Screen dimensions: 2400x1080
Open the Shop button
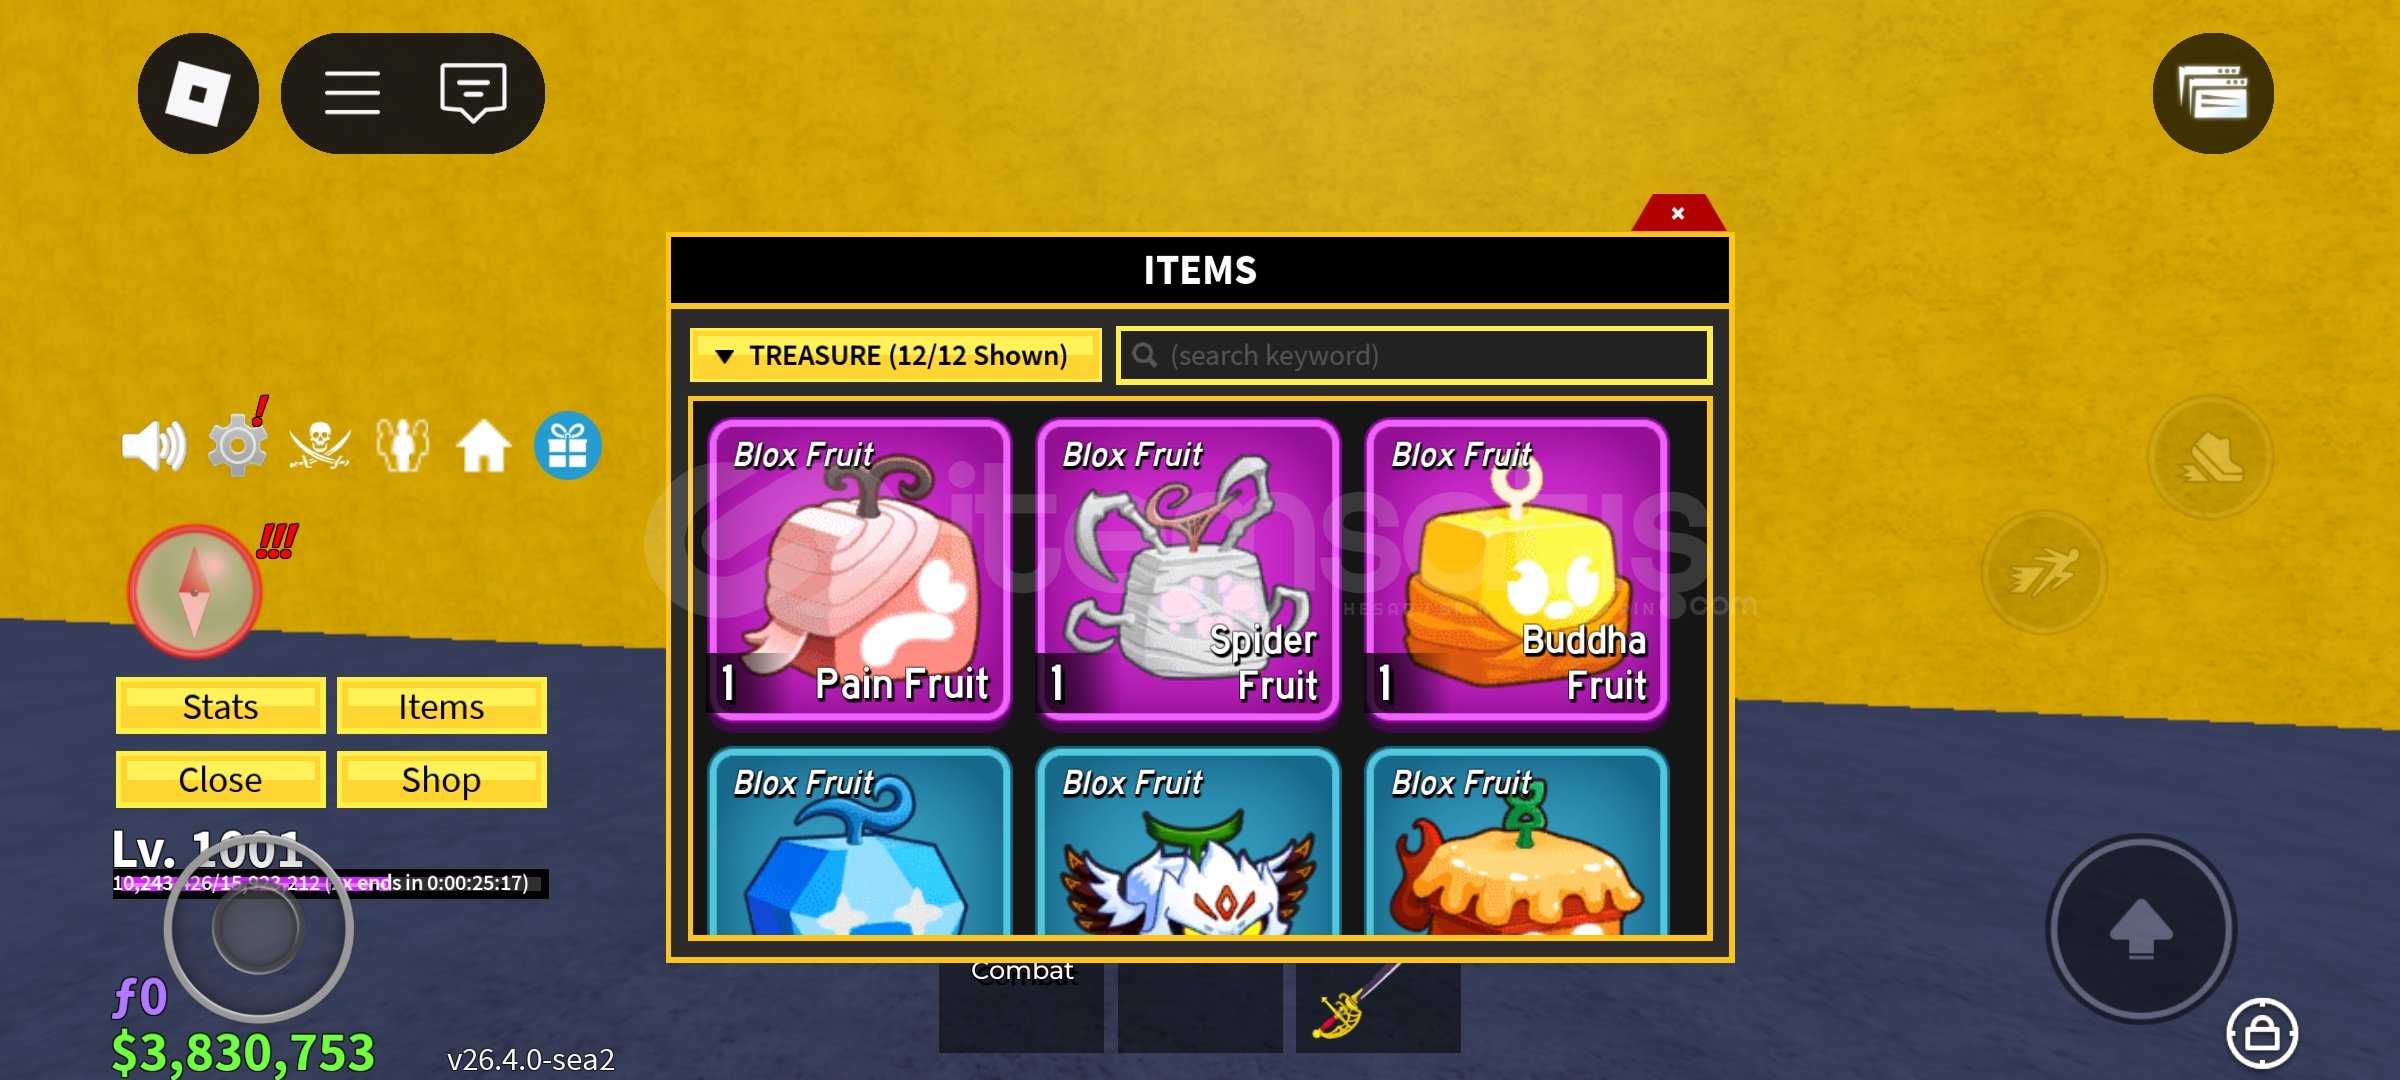tap(441, 779)
